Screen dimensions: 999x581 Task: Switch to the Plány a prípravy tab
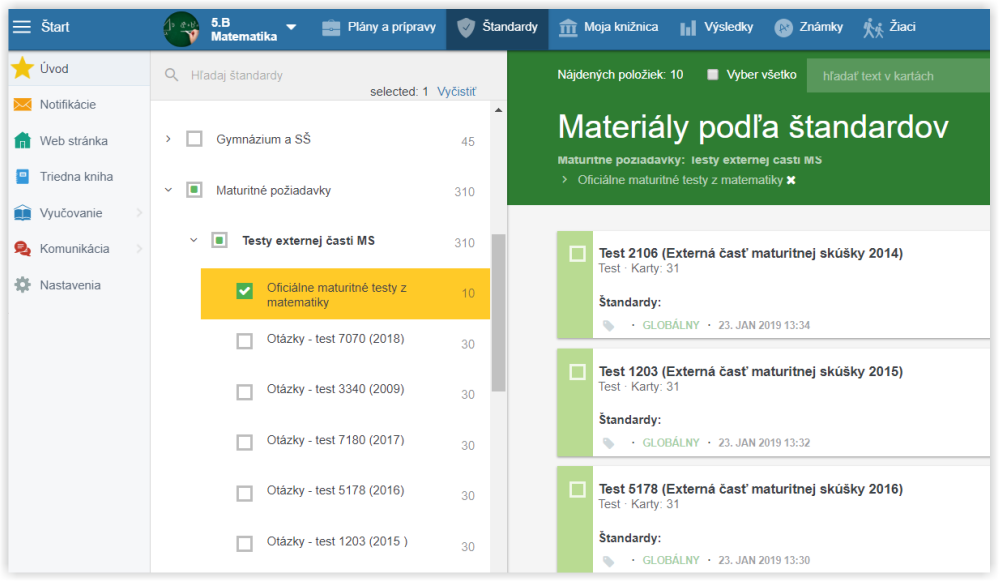click(379, 27)
